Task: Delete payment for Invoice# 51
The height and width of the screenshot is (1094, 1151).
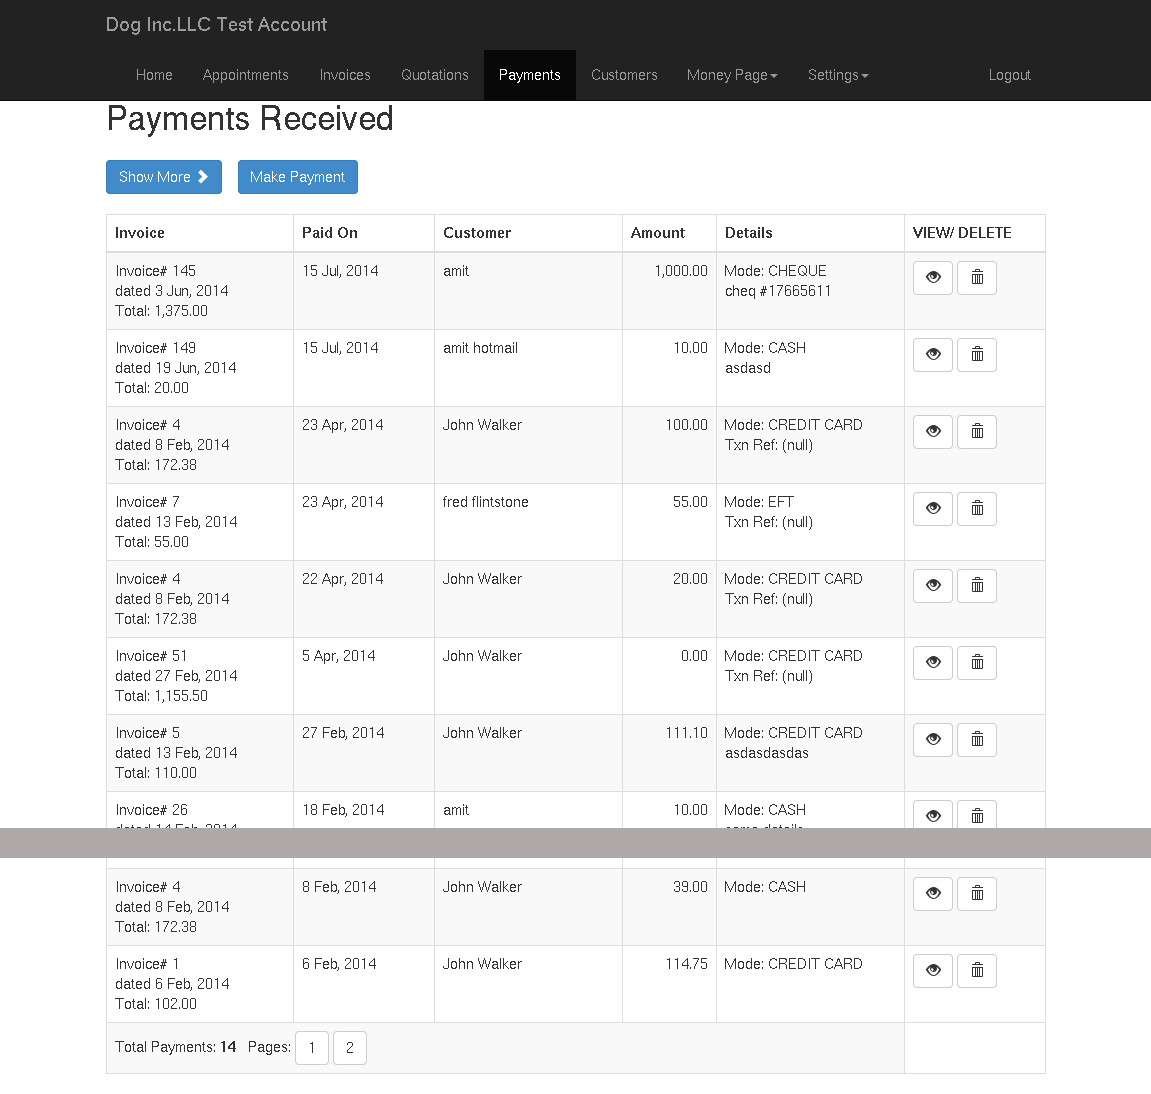Action: (977, 663)
